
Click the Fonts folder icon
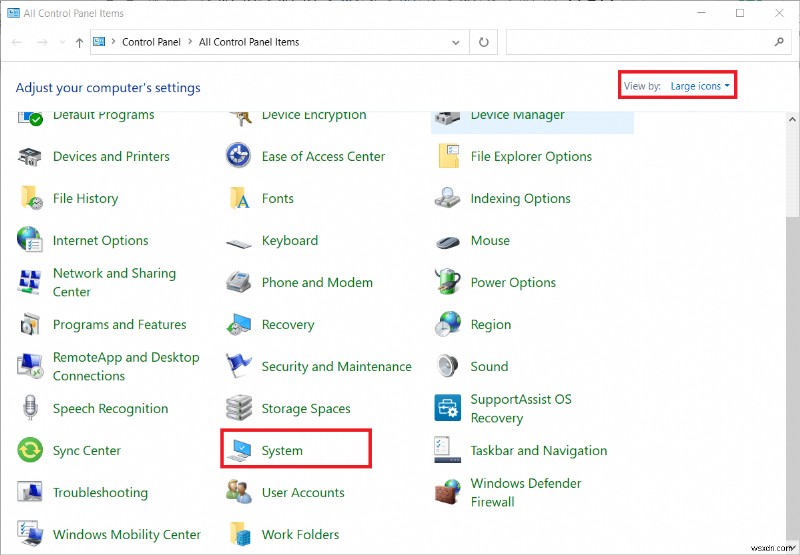[239, 198]
